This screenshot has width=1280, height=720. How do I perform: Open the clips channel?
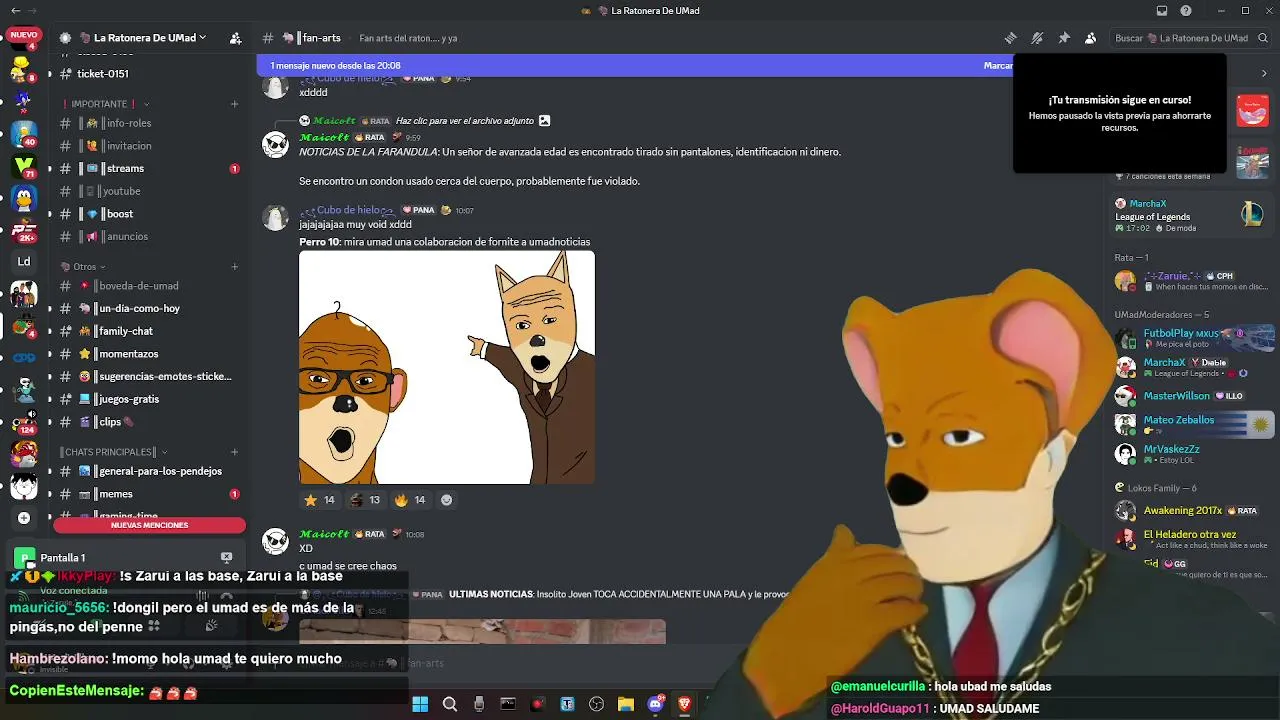(150, 422)
